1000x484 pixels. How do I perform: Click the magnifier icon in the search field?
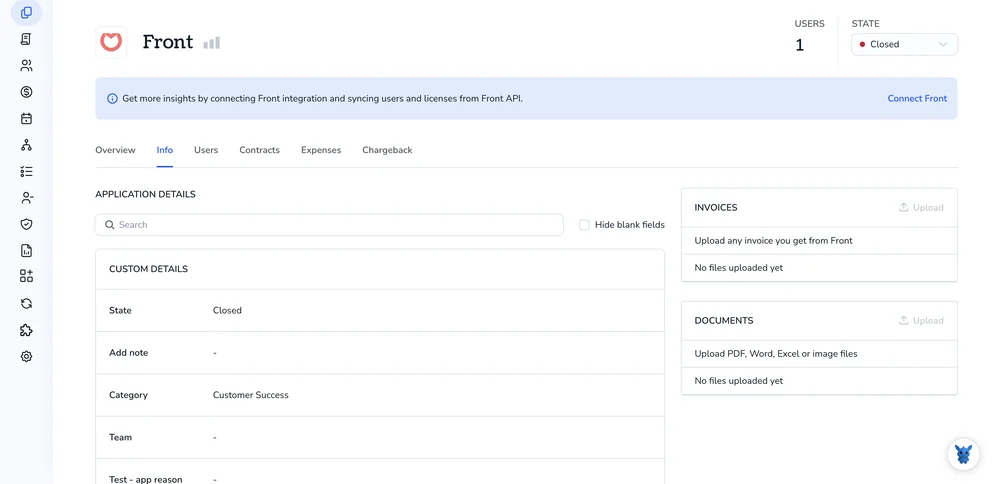point(110,225)
